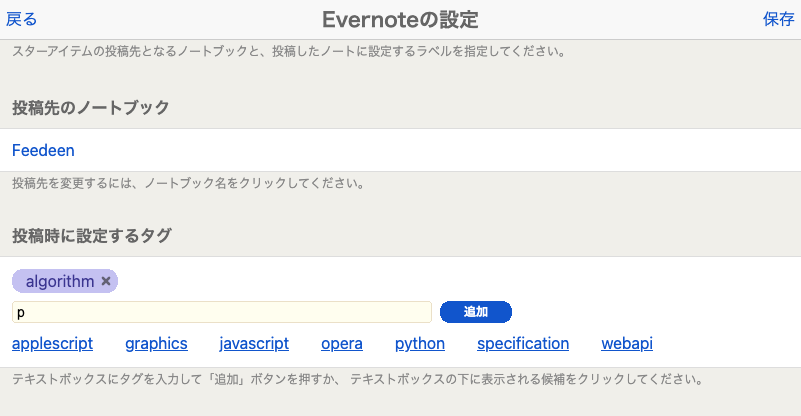Remove the algorithm tag via its x icon

click(x=106, y=281)
